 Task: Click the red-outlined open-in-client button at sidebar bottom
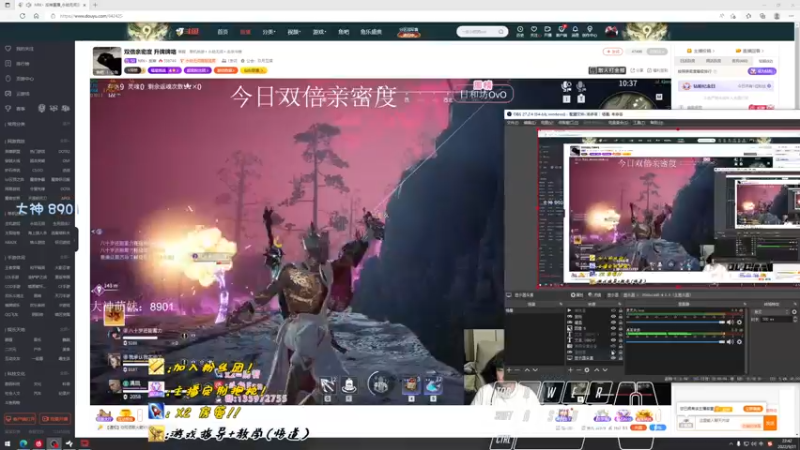point(20,419)
